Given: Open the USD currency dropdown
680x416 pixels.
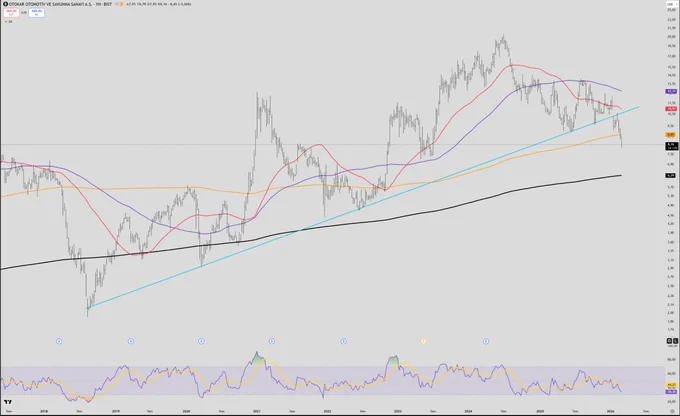Looking at the screenshot, I should [670, 4].
